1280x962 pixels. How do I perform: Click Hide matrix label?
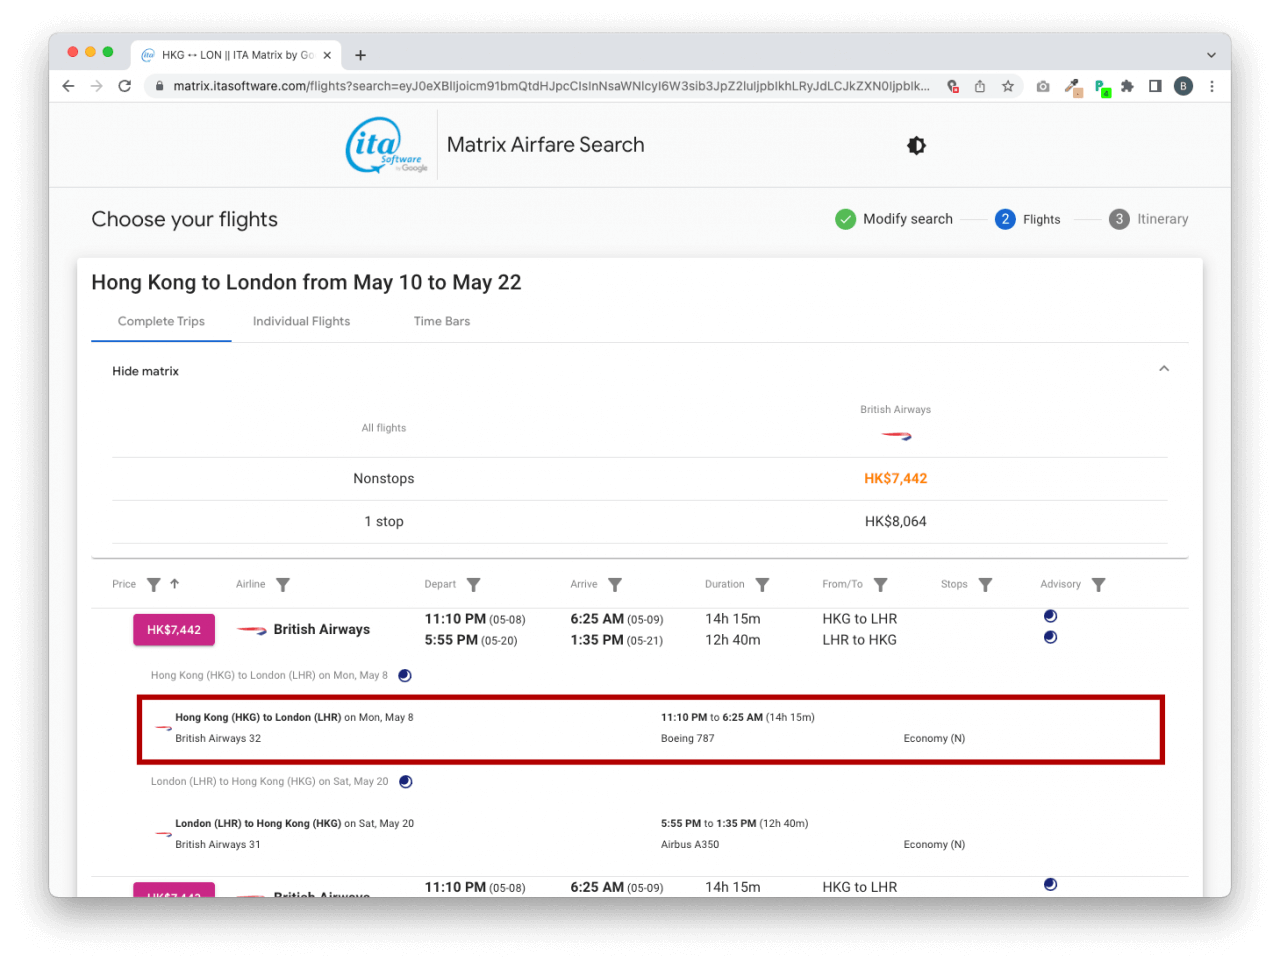click(145, 371)
